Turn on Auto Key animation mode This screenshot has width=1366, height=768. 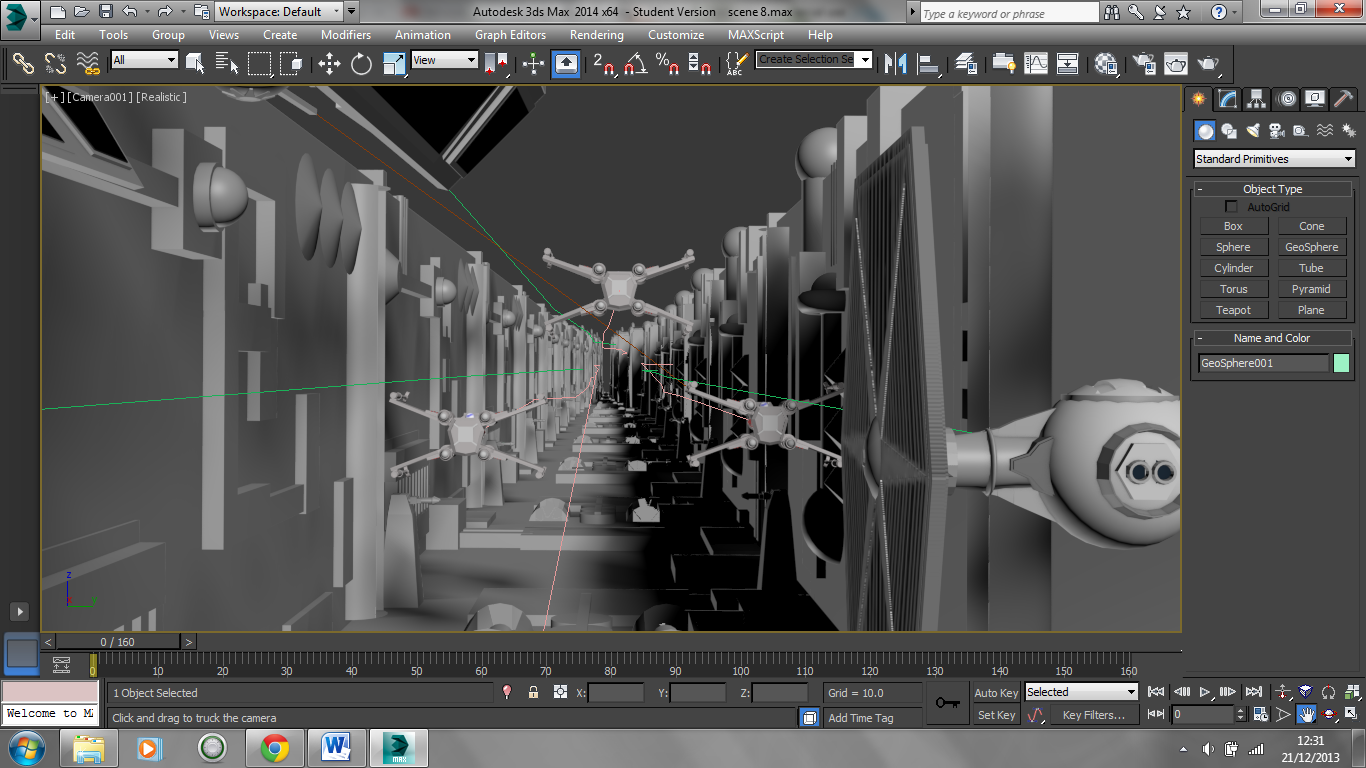pos(996,692)
